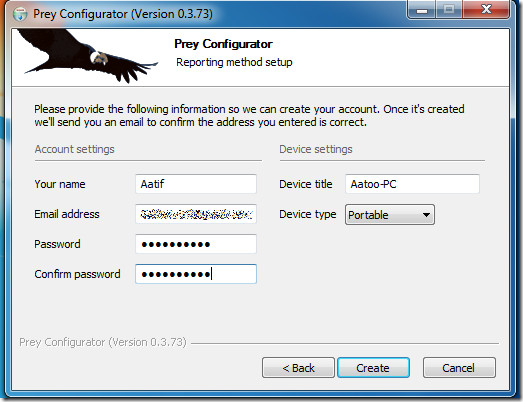Click the 'Account settings' section label
Screen dimensions: 523x402
point(74,149)
